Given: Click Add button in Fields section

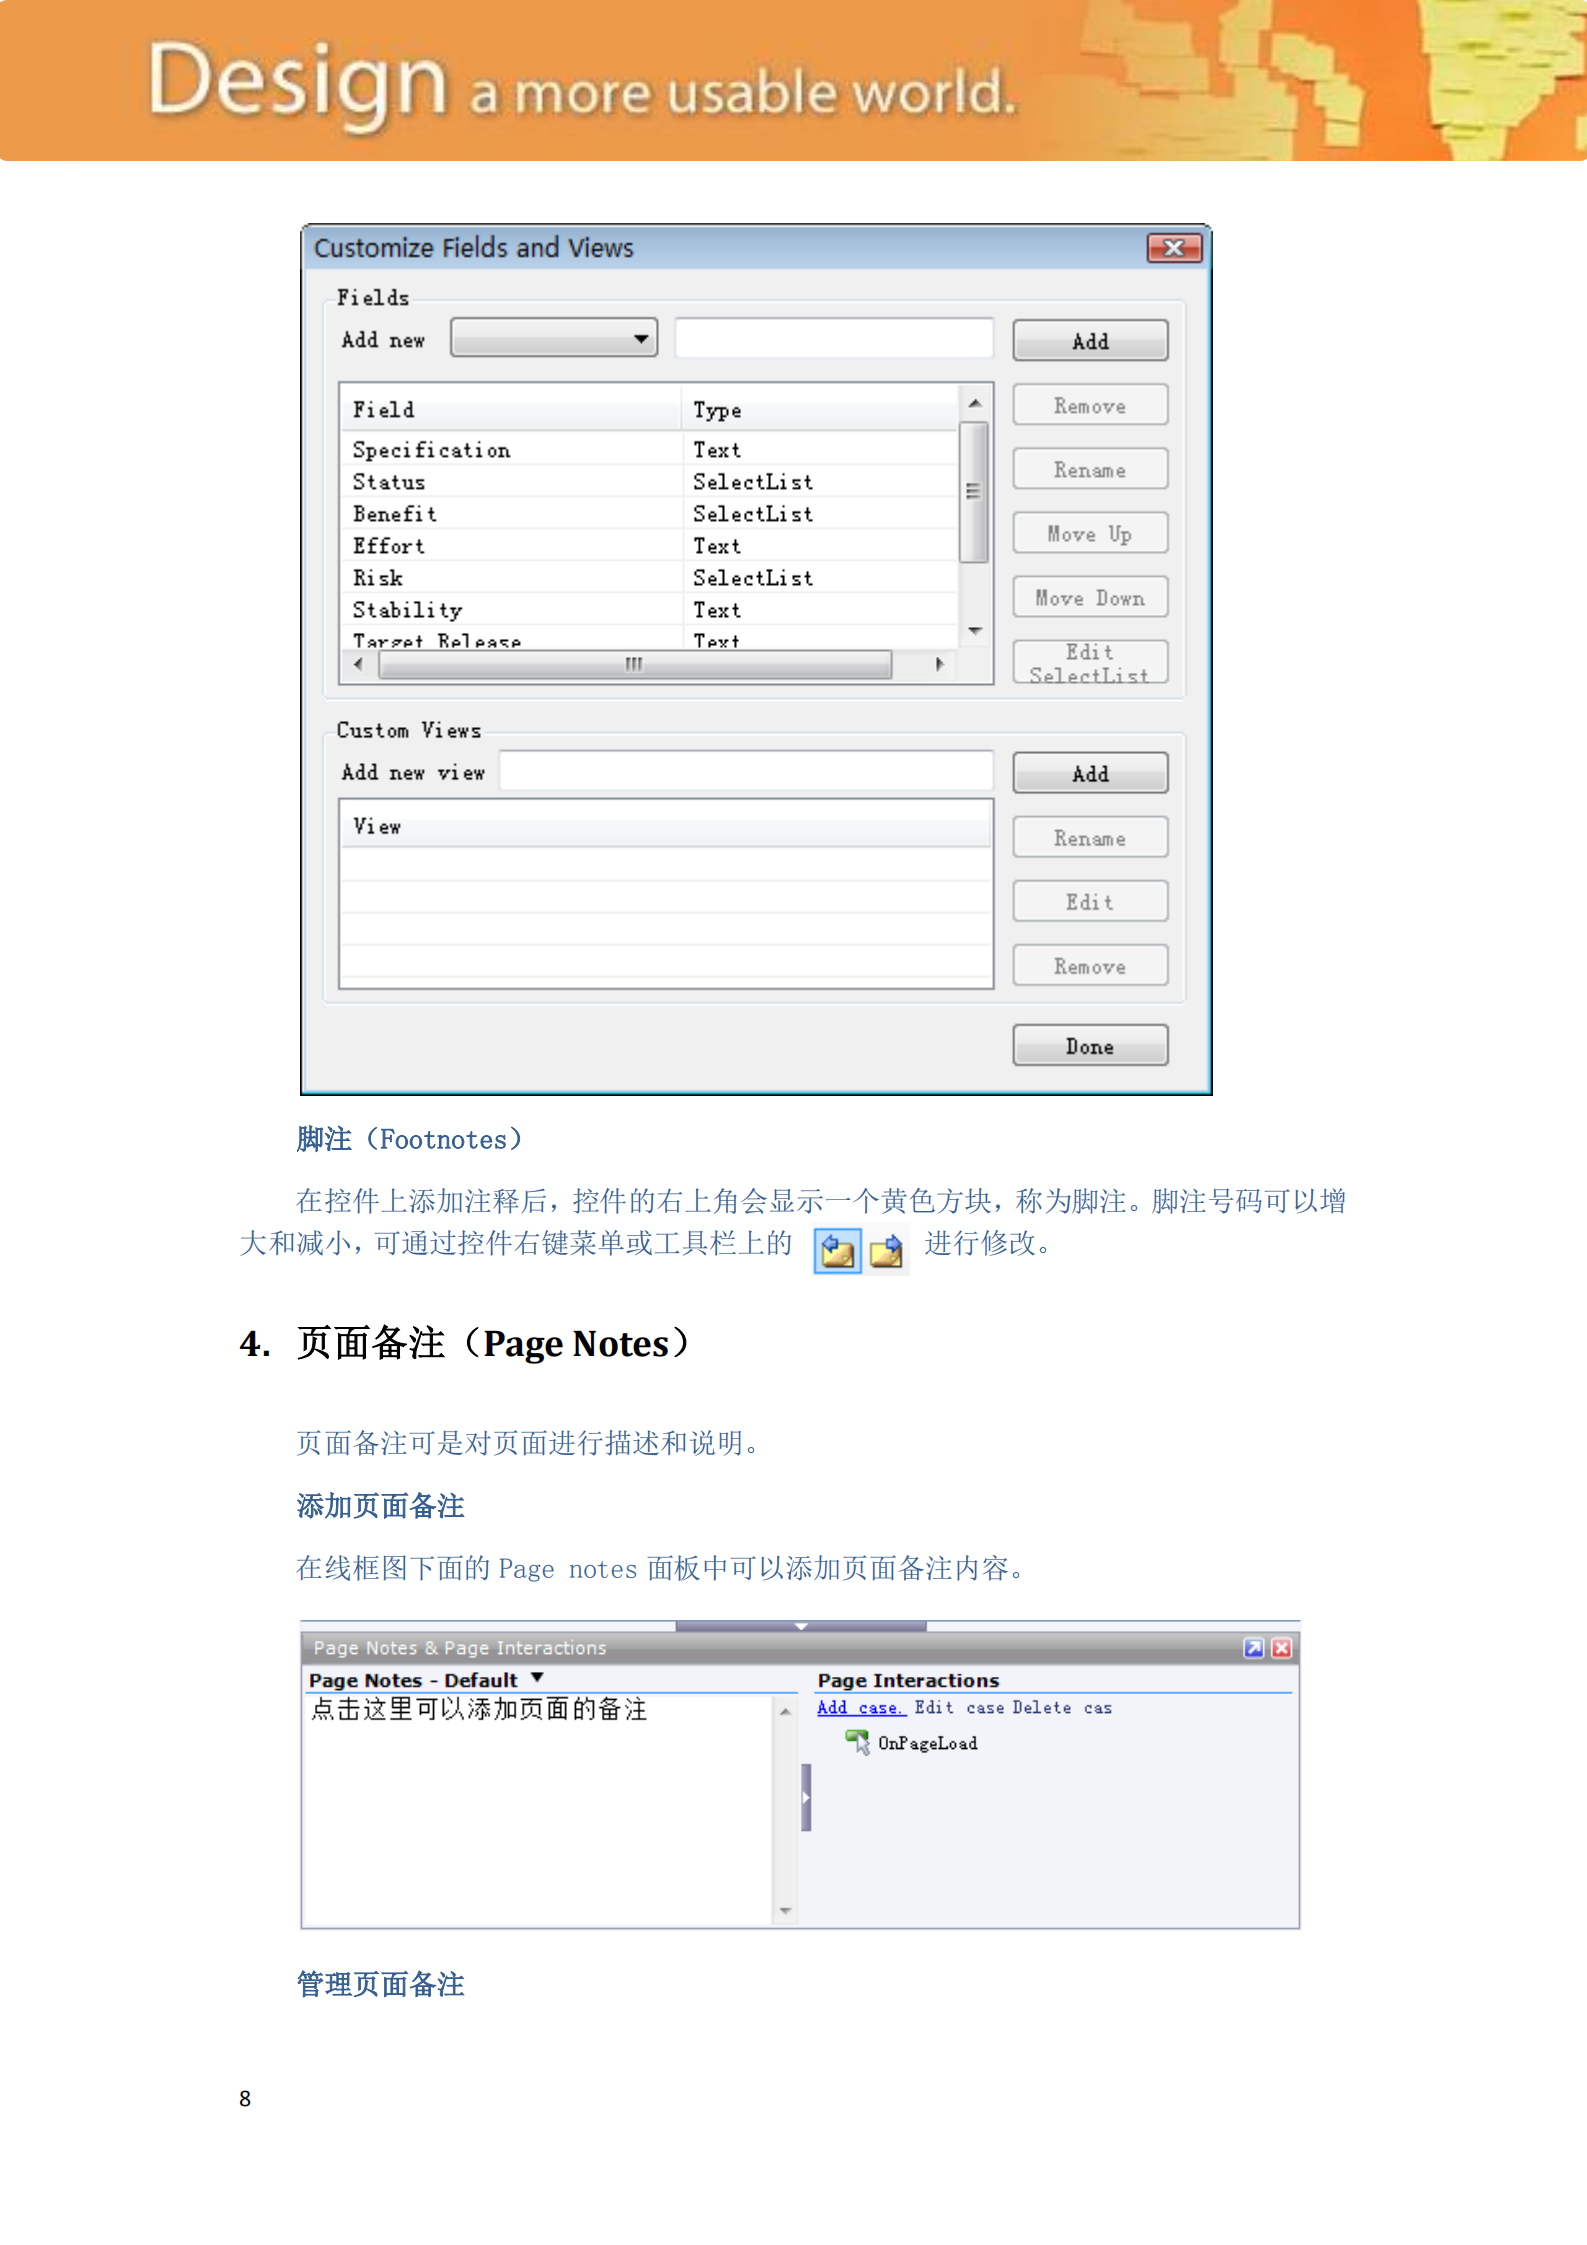Looking at the screenshot, I should (x=1090, y=341).
